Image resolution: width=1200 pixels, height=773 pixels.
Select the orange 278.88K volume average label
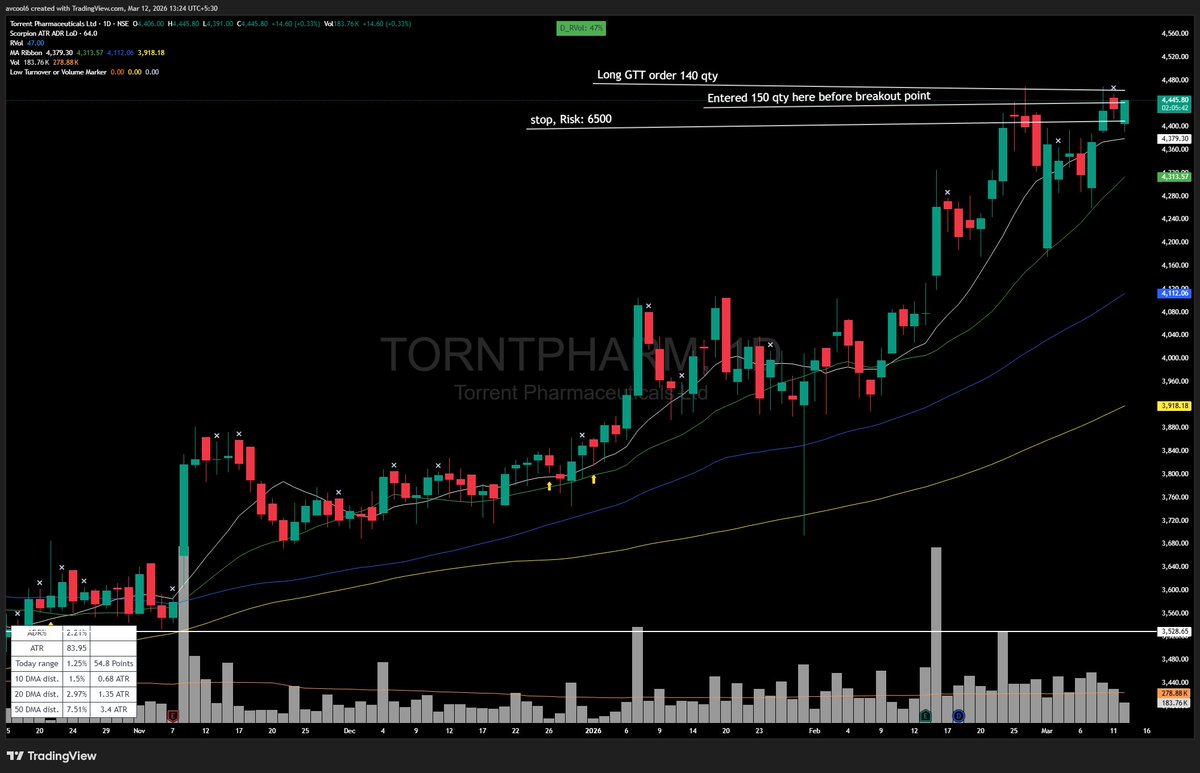point(1174,693)
